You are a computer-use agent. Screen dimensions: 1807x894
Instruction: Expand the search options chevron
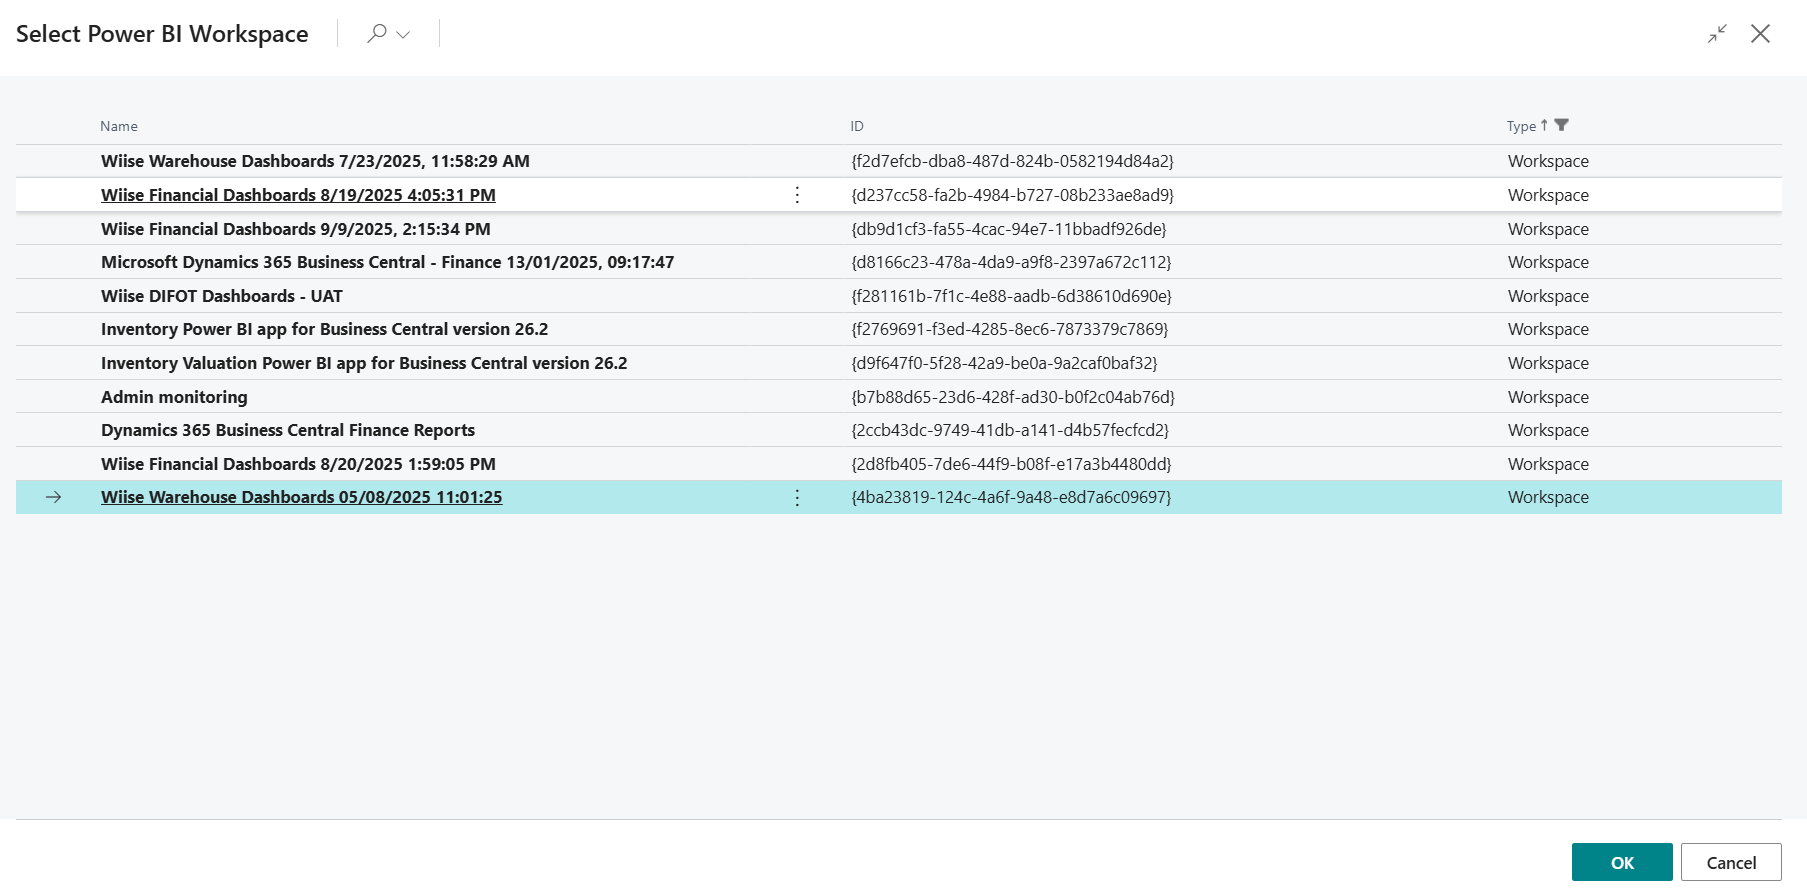point(403,34)
